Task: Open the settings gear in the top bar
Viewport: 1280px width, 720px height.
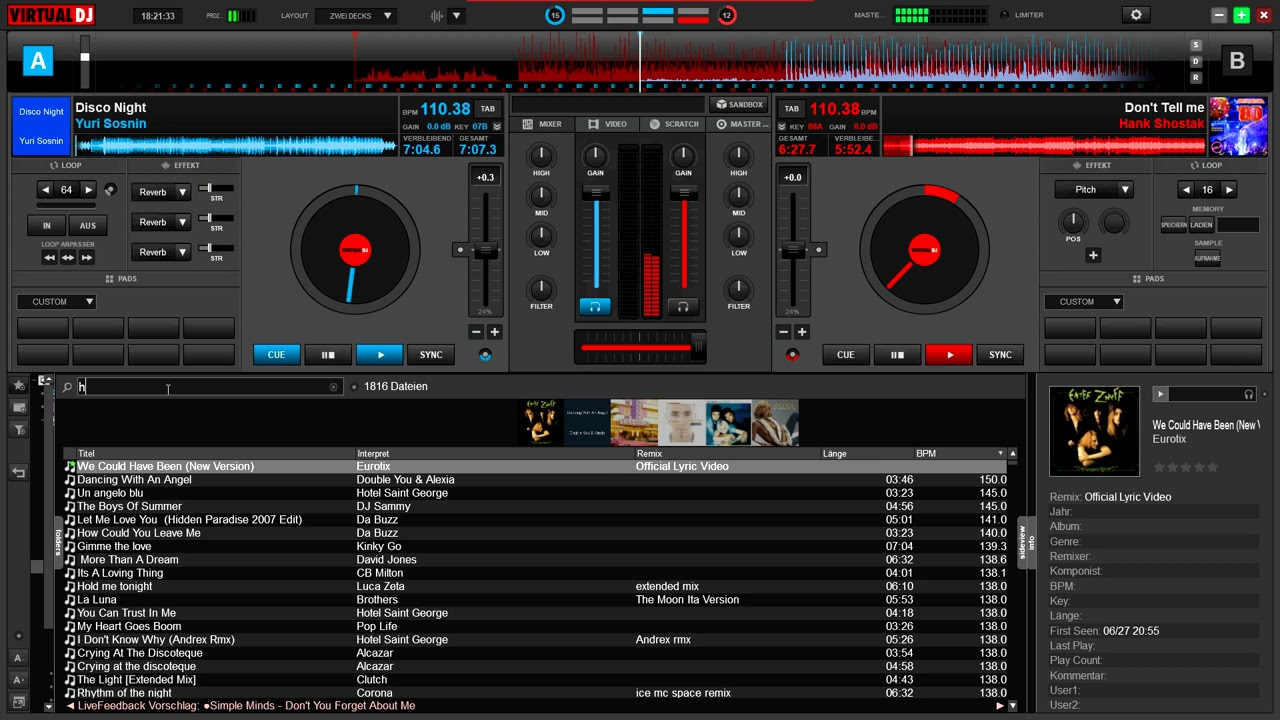Action: 1136,15
